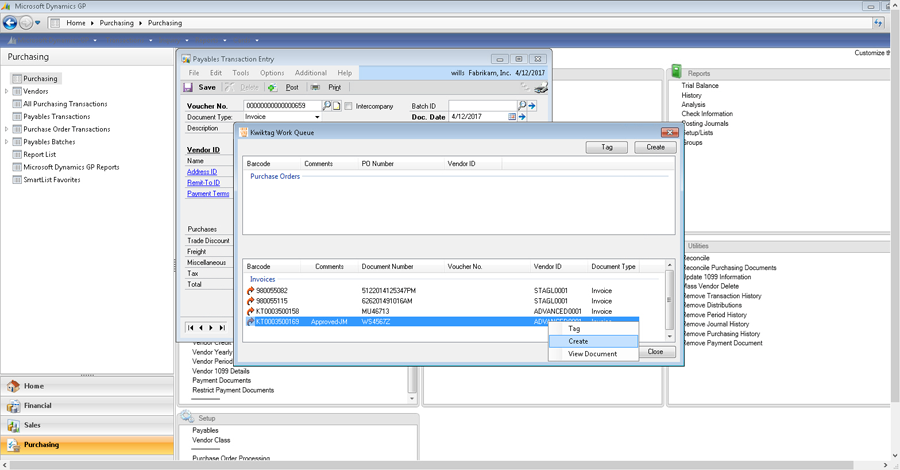
Task: Open the Document Type dropdown
Action: click(317, 117)
